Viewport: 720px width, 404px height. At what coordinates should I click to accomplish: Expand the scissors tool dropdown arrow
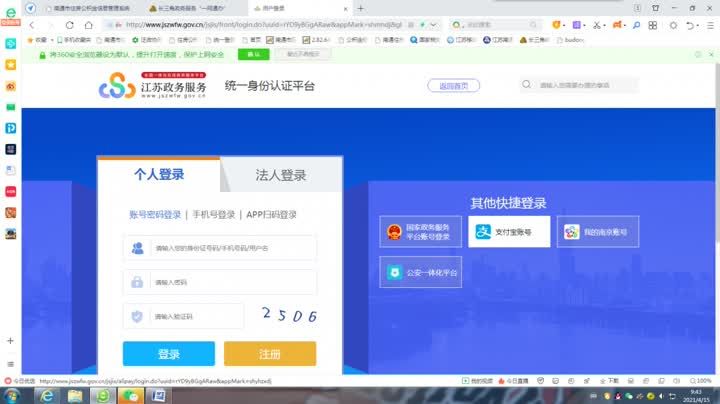[604, 26]
